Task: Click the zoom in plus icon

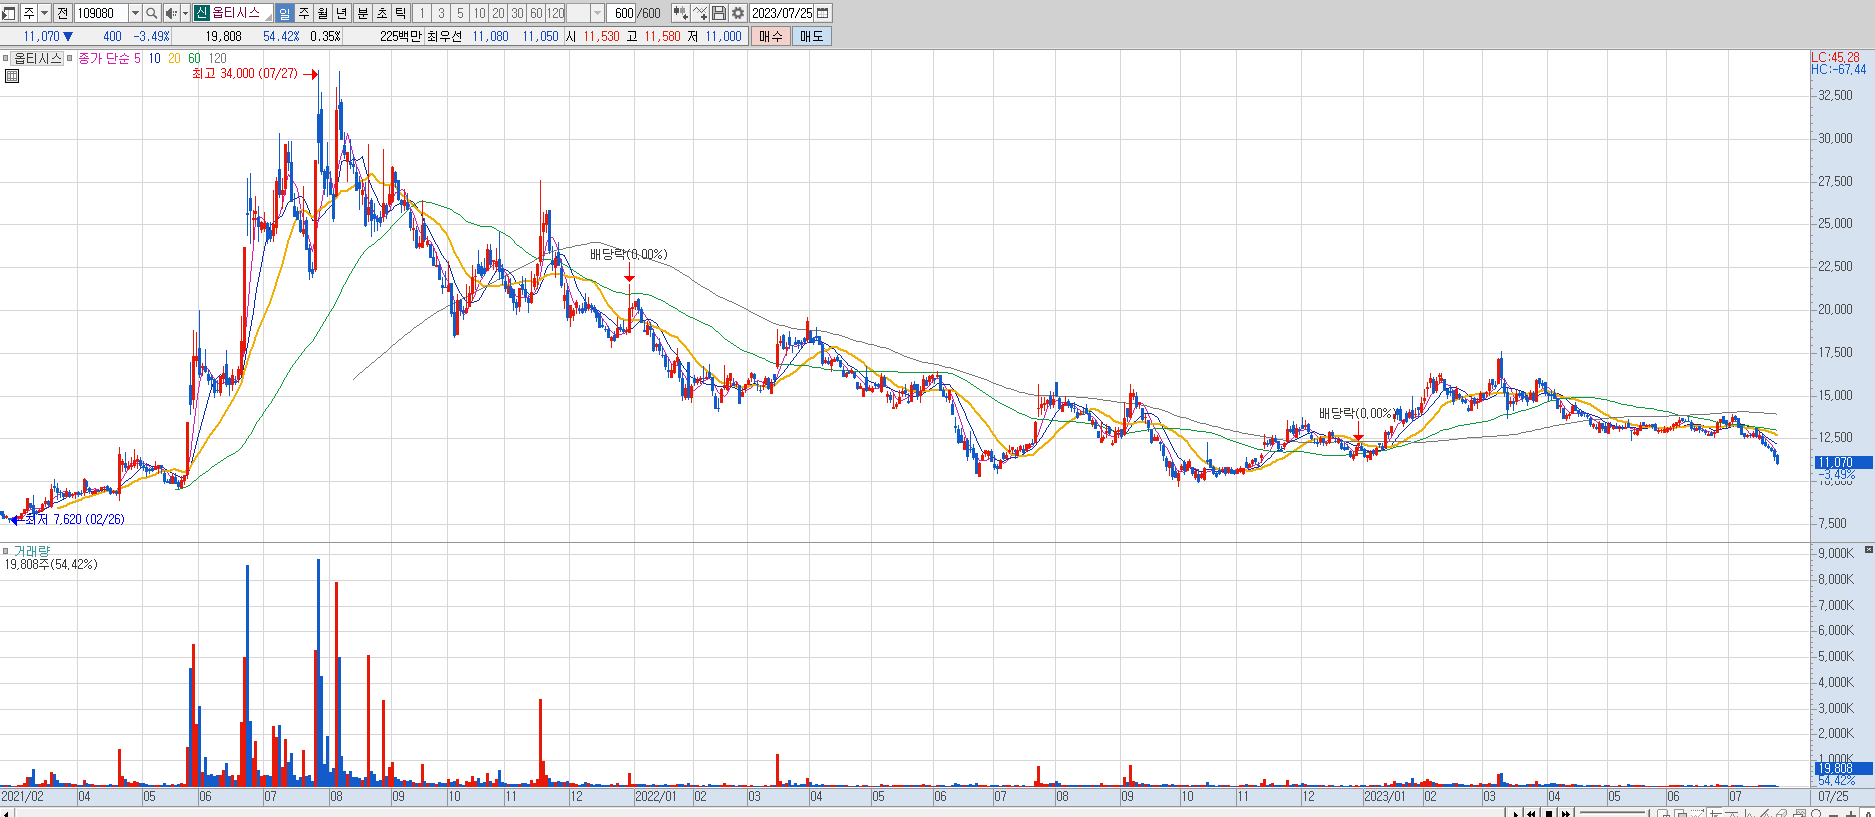Action: [x=1851, y=813]
